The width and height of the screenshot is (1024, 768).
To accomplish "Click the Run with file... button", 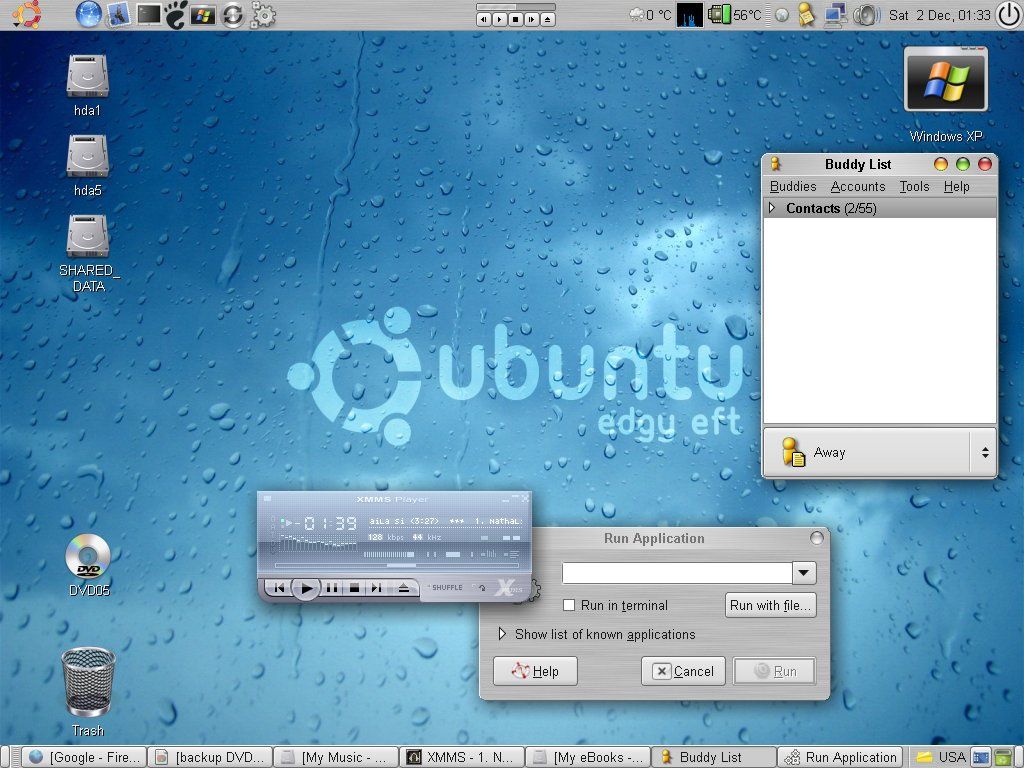I will (770, 605).
